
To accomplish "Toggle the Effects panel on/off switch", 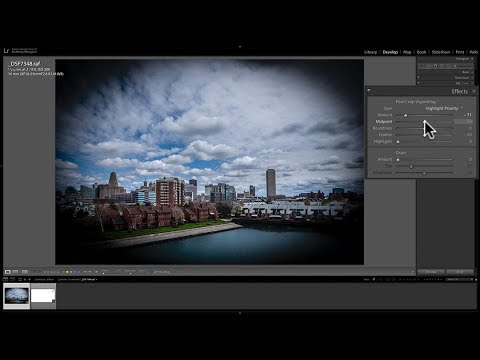I will click(x=369, y=91).
